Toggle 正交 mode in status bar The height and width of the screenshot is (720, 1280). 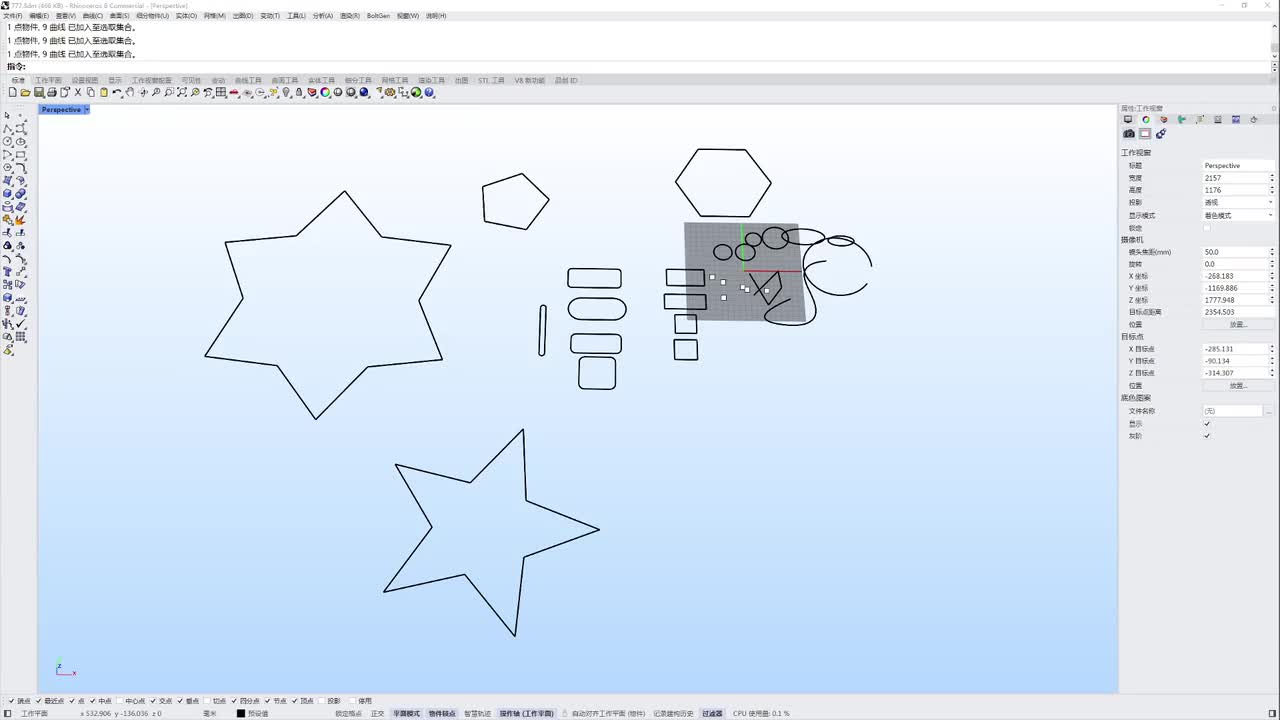point(377,713)
